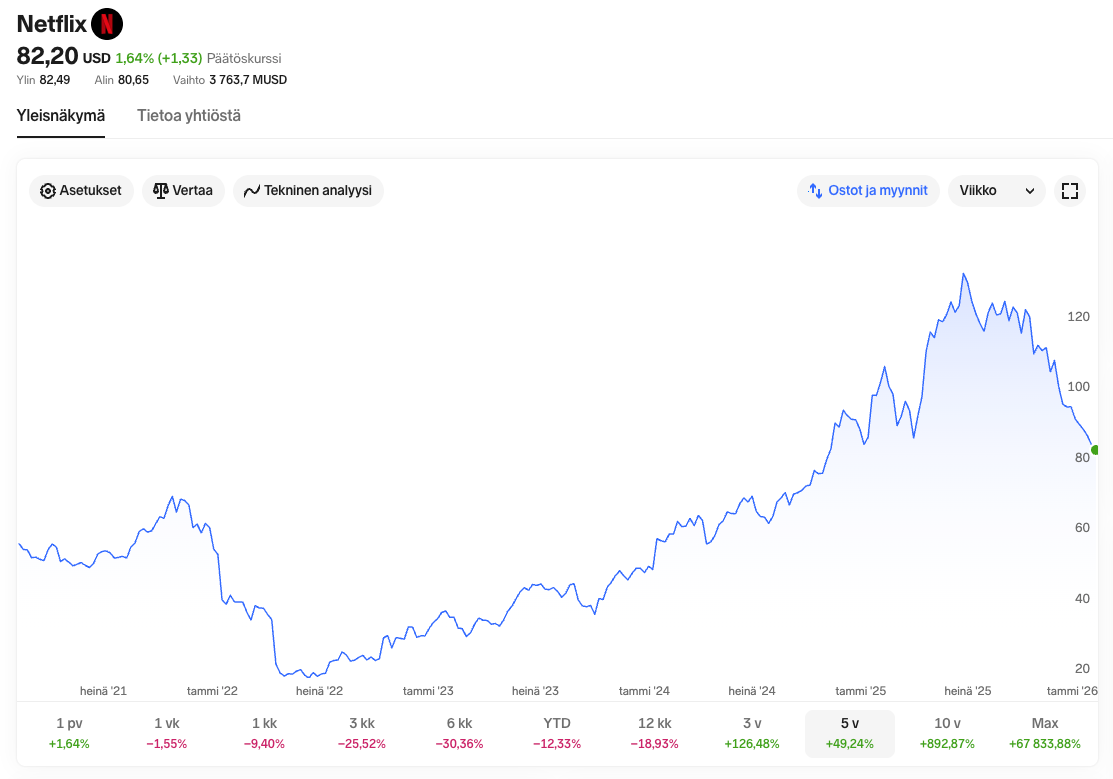This screenshot has width=1113, height=779.
Task: Select the YTD time range
Action: [x=557, y=734]
